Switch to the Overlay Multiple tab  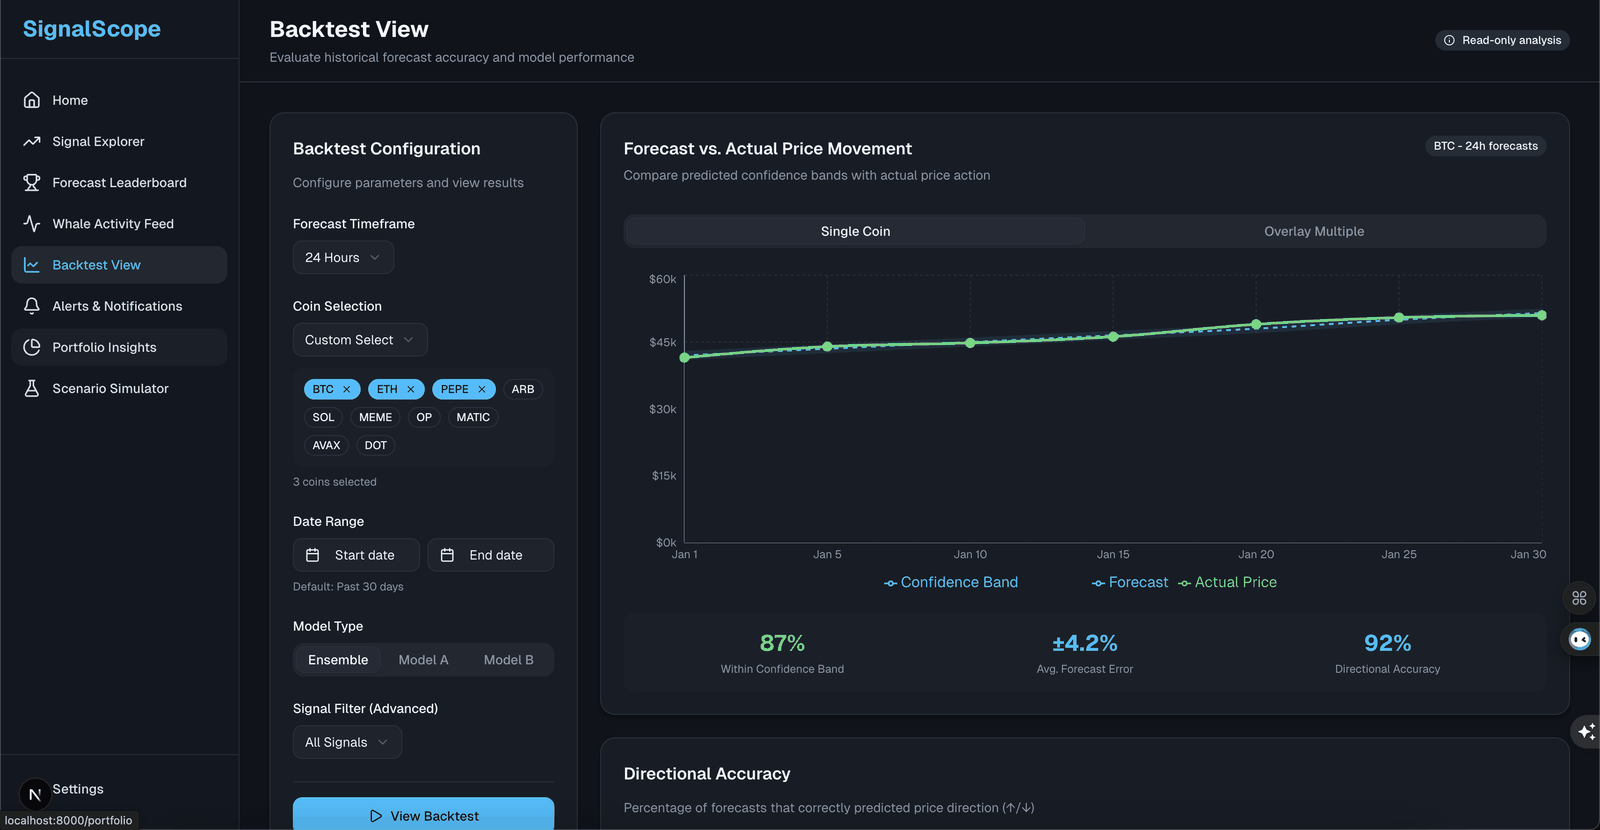(x=1314, y=231)
